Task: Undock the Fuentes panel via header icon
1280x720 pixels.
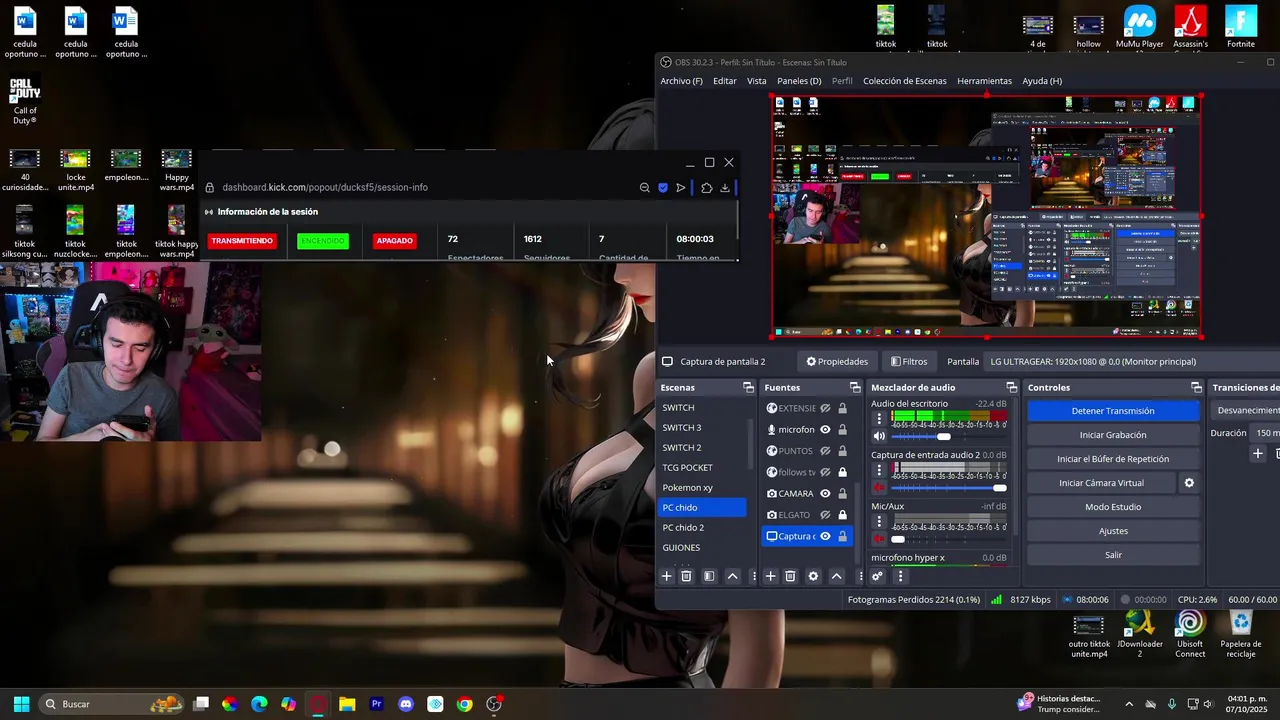Action: [855, 388]
